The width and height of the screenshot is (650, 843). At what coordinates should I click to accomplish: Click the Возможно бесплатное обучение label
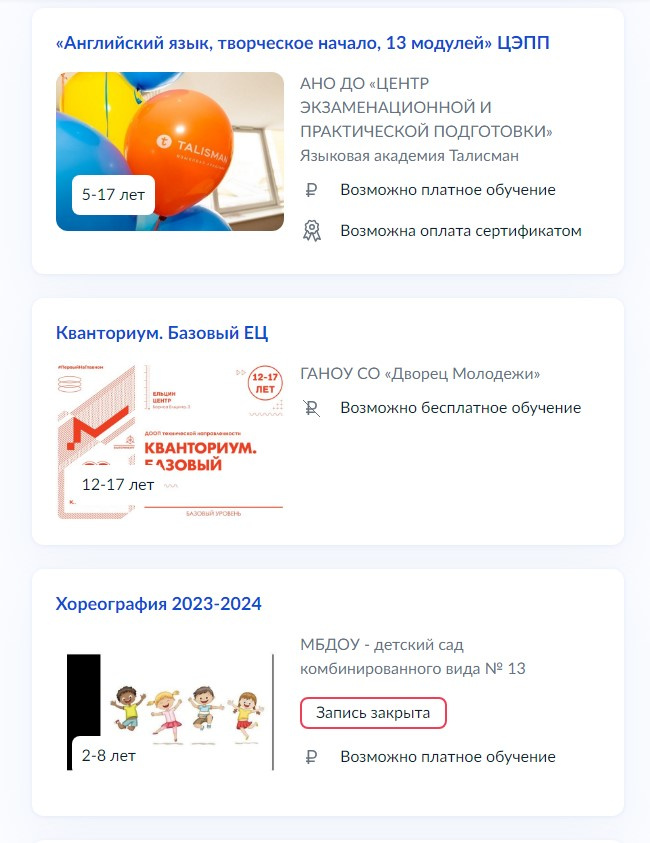[x=461, y=408]
